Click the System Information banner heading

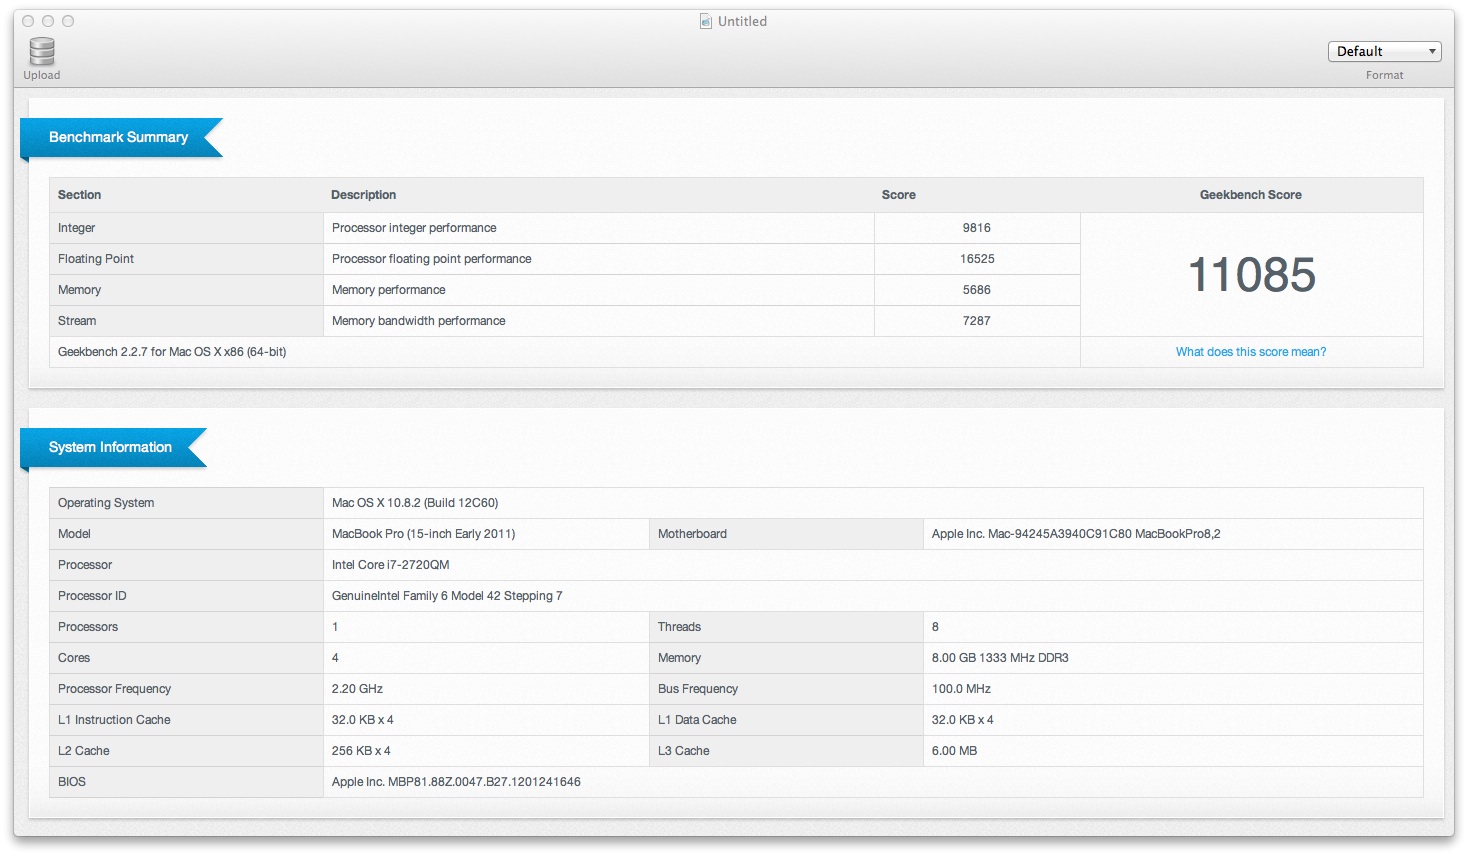(x=110, y=447)
